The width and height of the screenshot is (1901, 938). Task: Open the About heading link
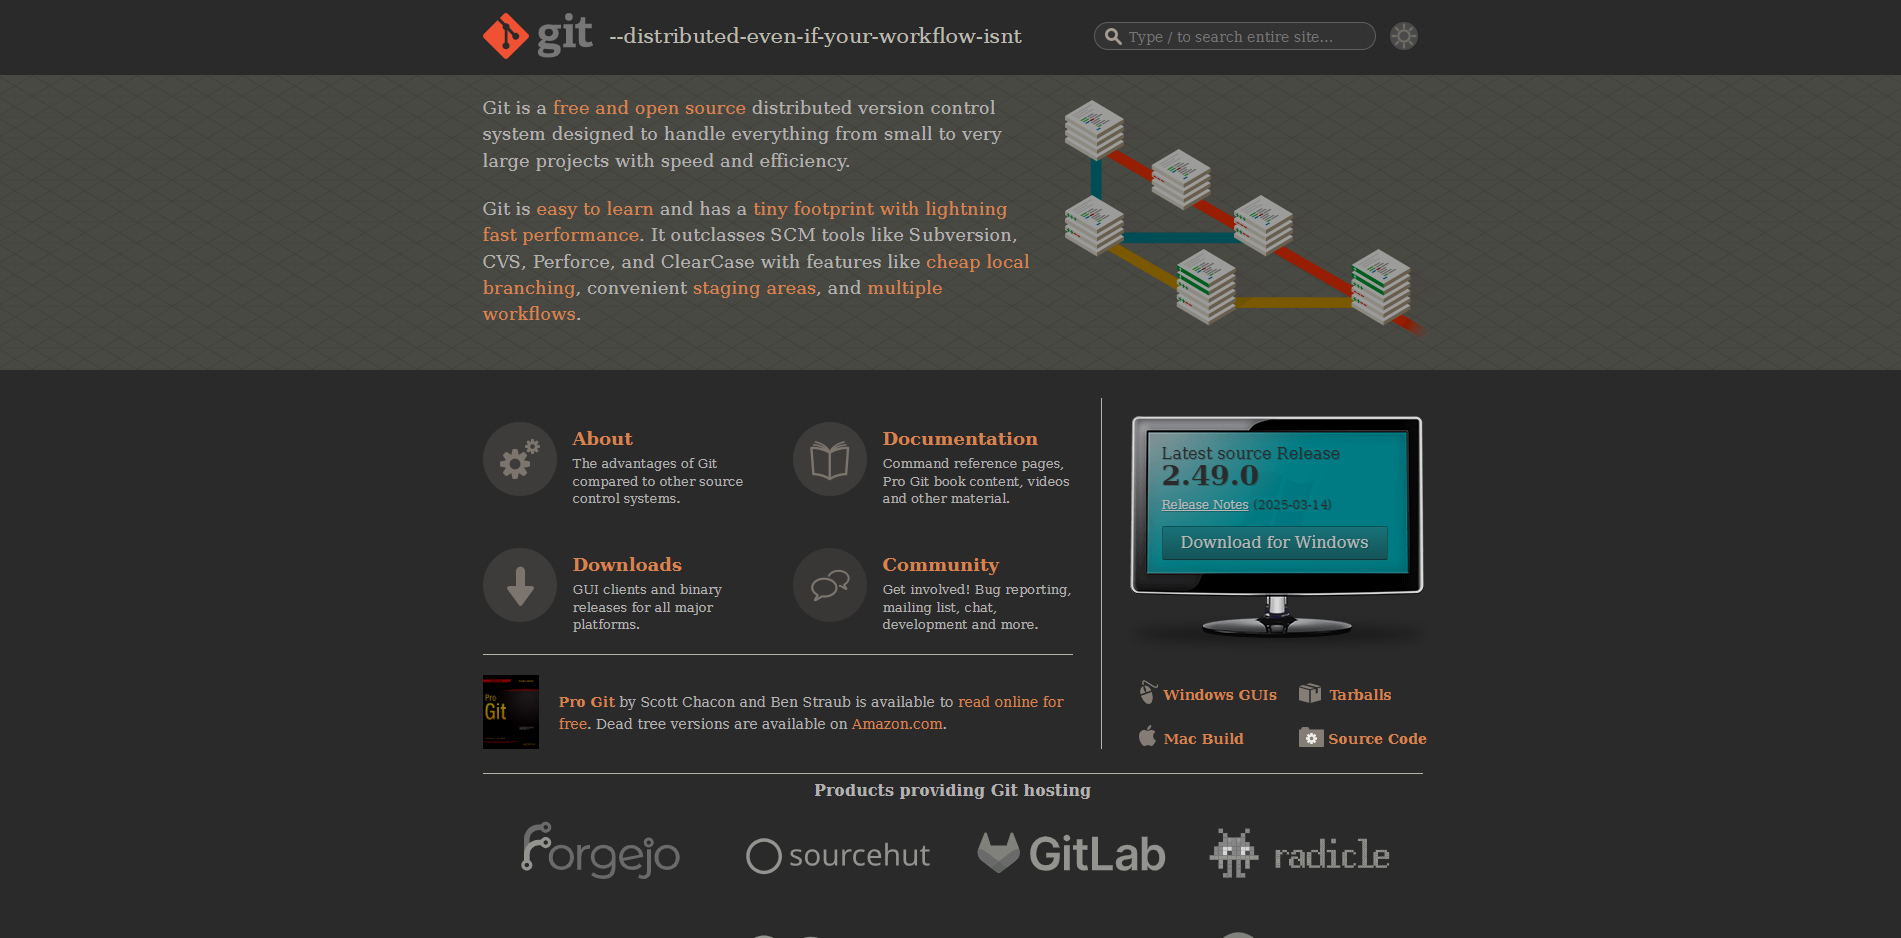tap(602, 439)
